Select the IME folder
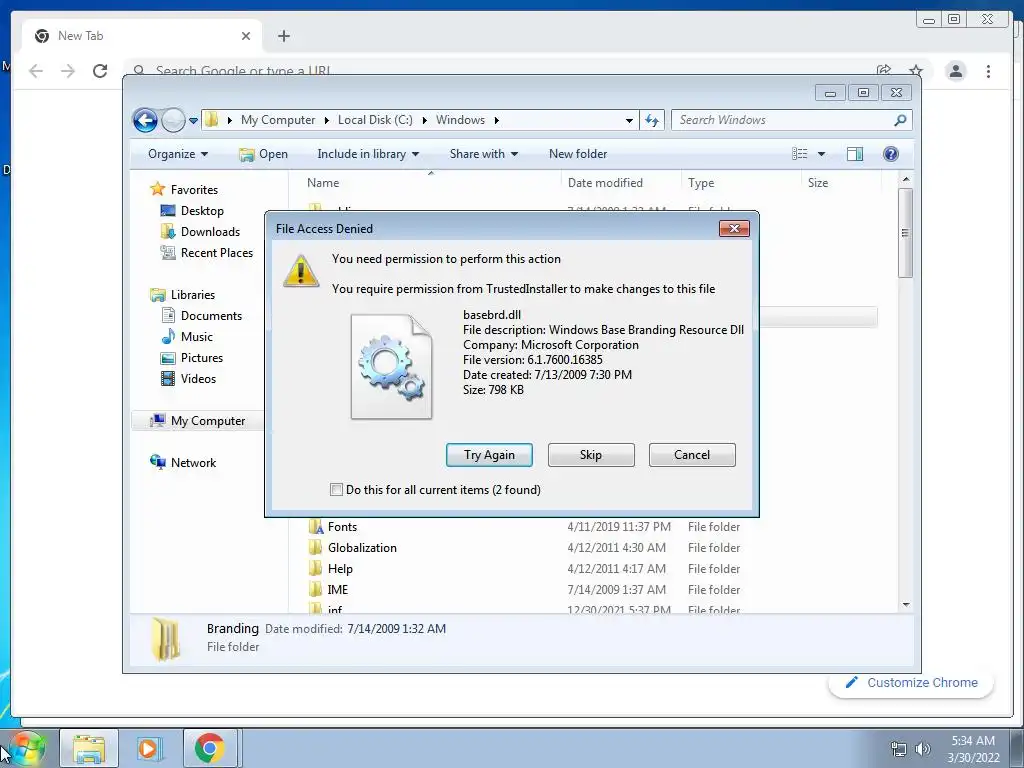The height and width of the screenshot is (768, 1024). [338, 590]
